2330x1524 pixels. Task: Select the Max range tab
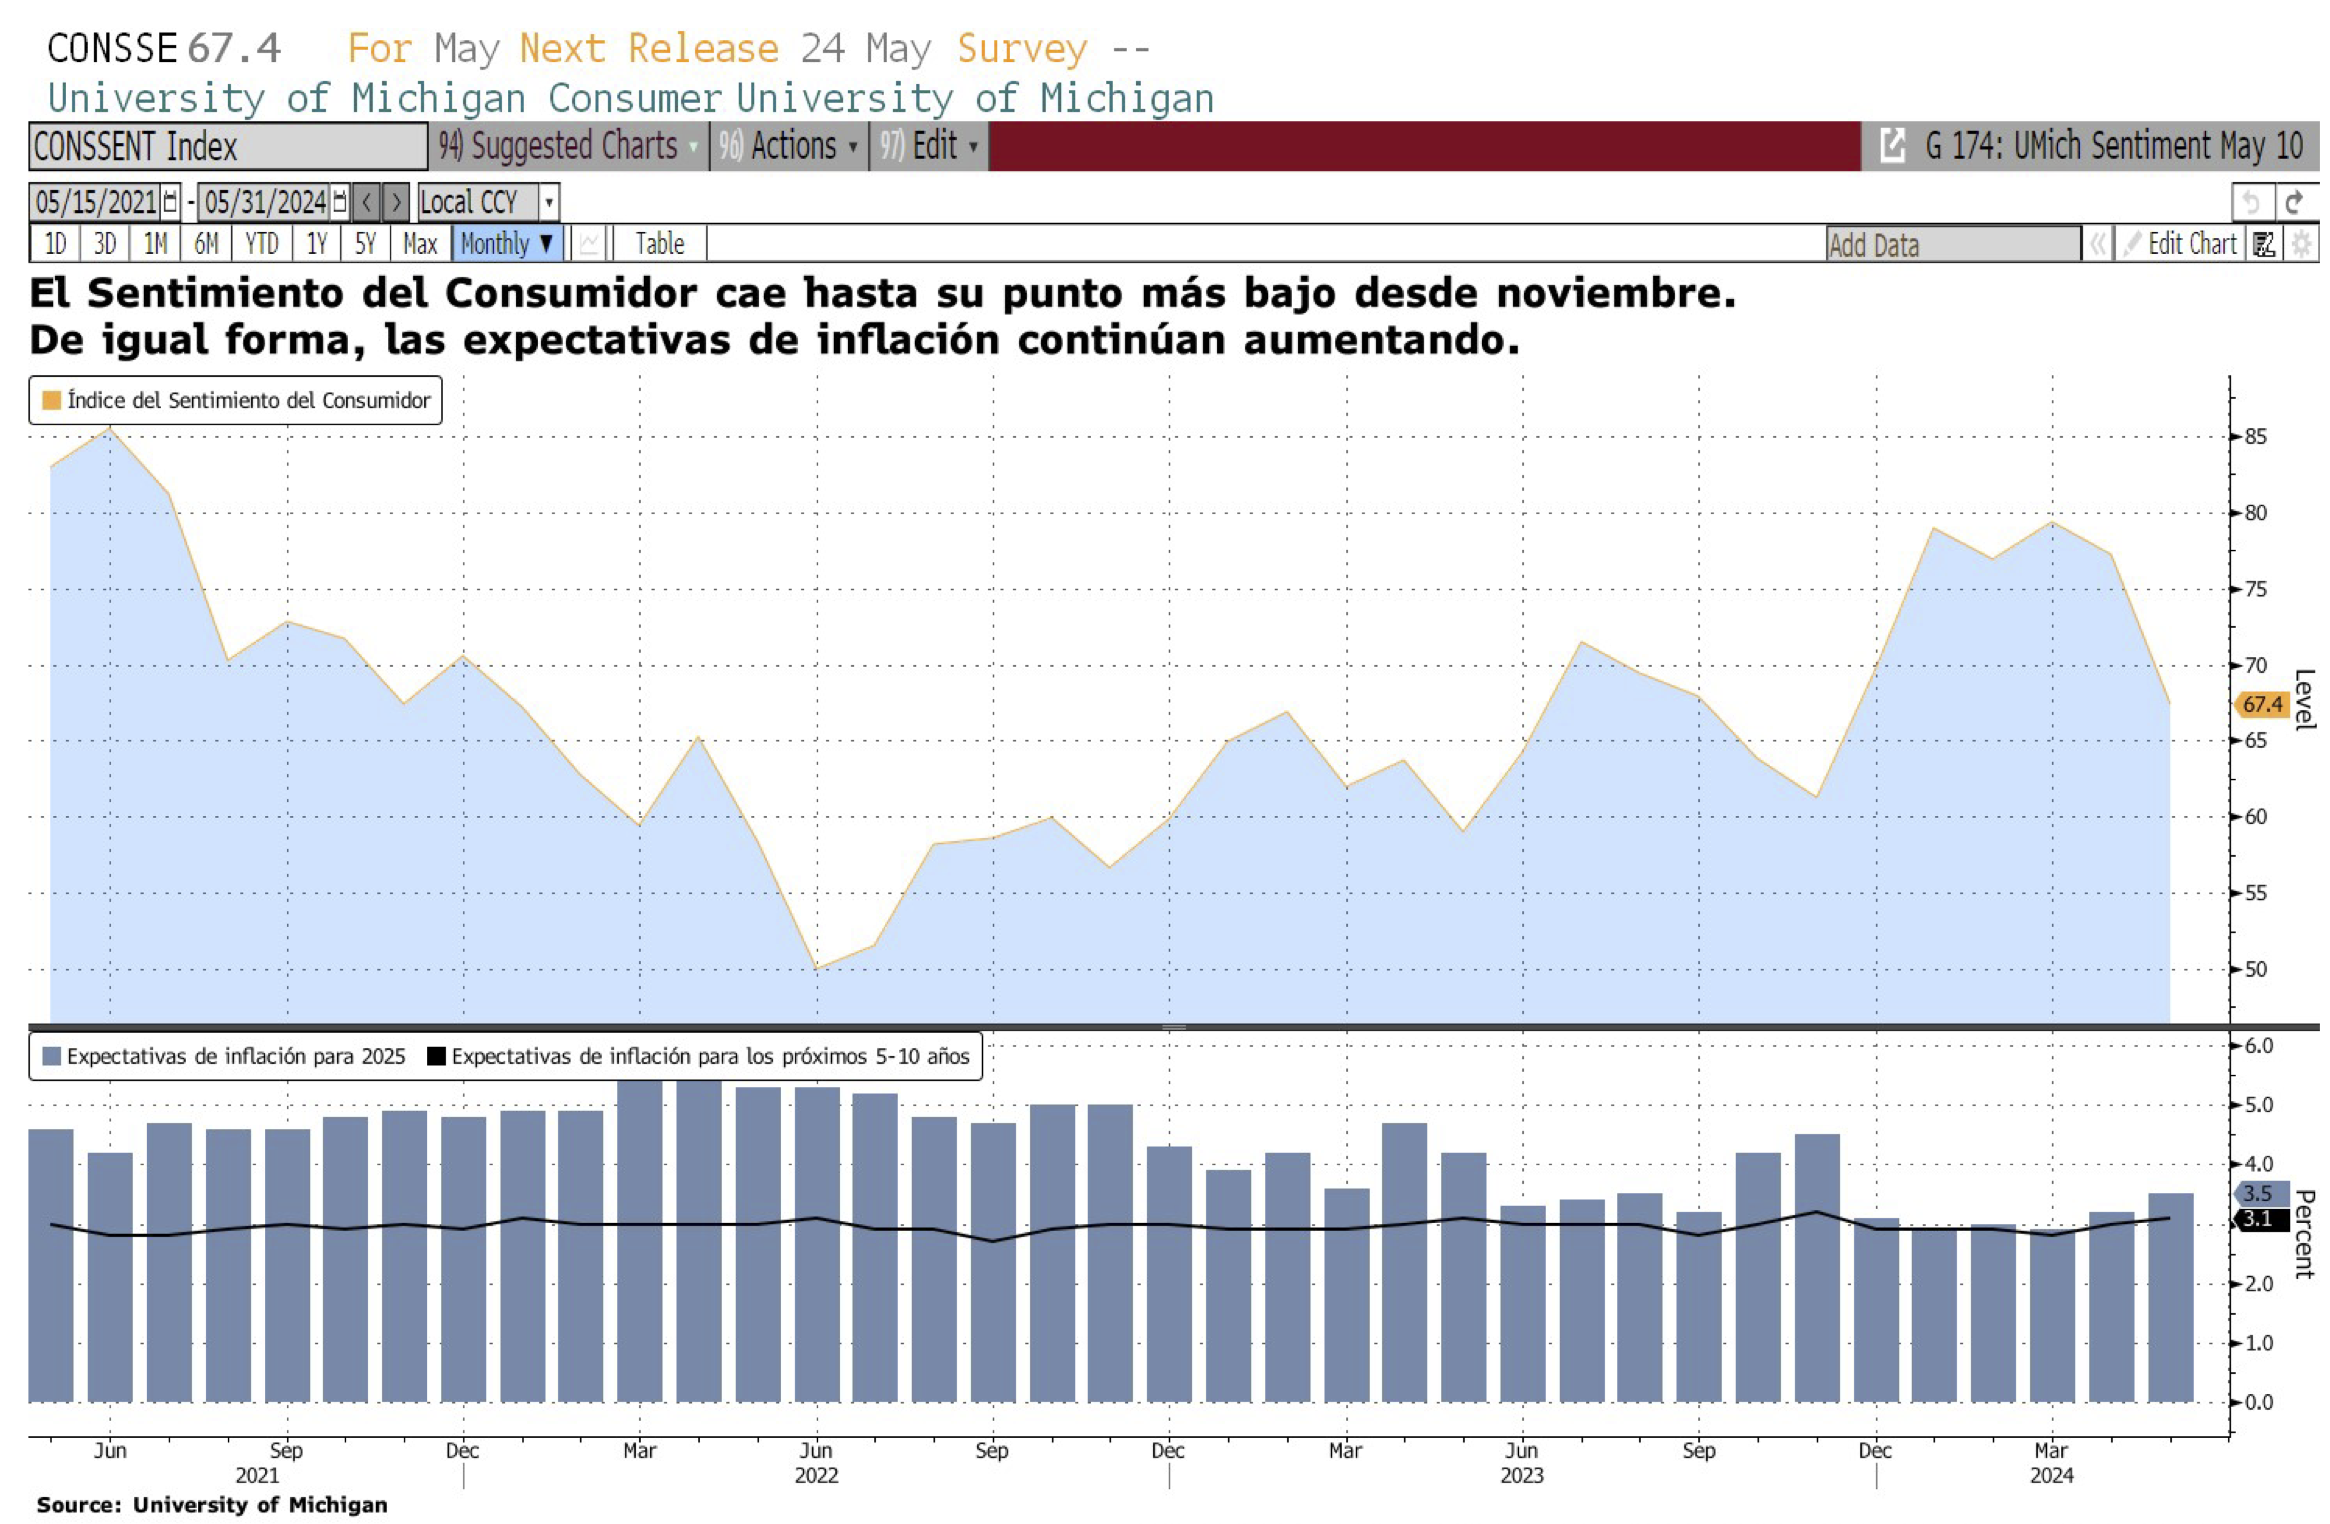420,244
